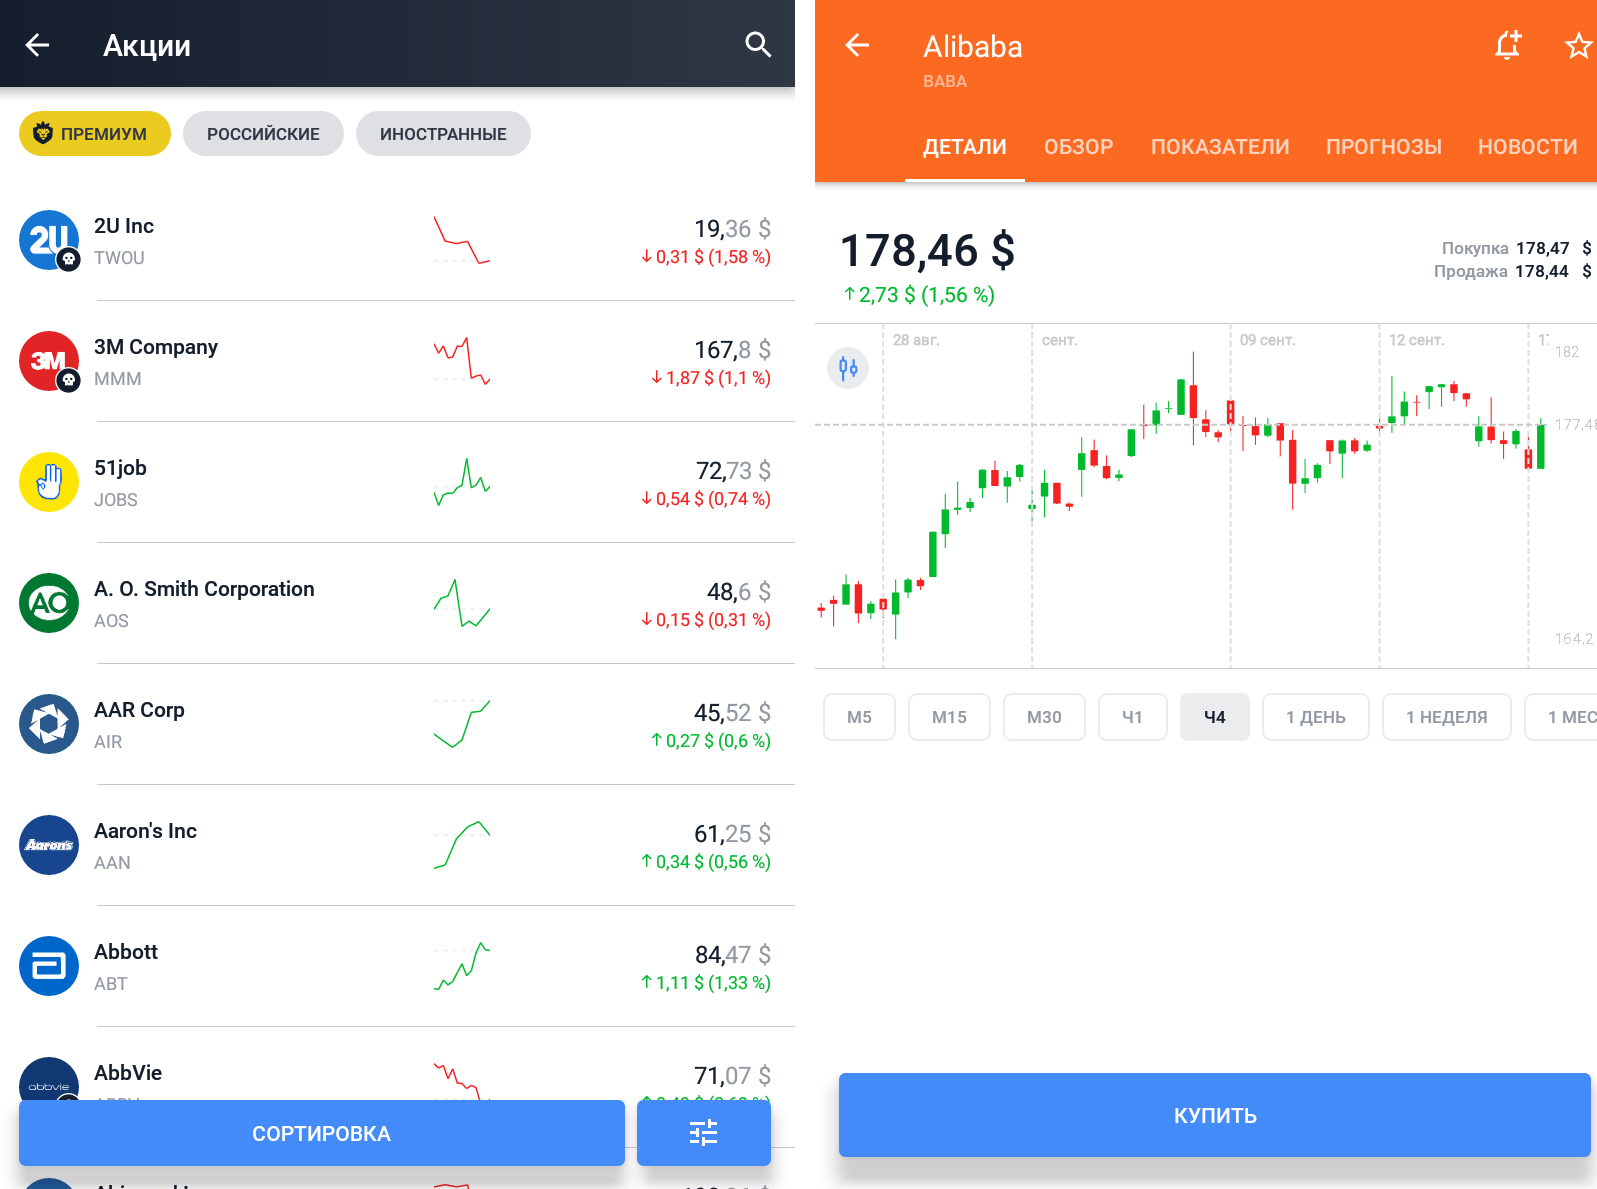This screenshot has height=1189, width=1597.
Task: Open the Сортировка sorting options
Action: click(x=321, y=1133)
